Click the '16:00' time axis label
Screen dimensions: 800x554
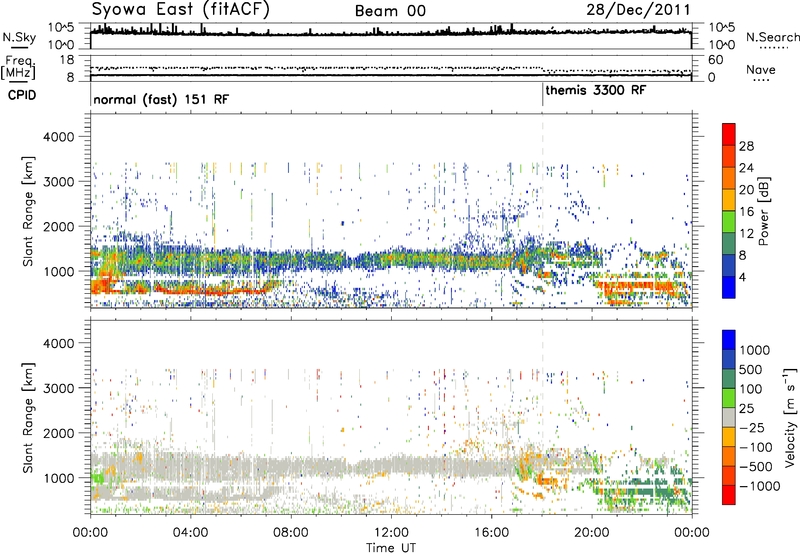[491, 532]
